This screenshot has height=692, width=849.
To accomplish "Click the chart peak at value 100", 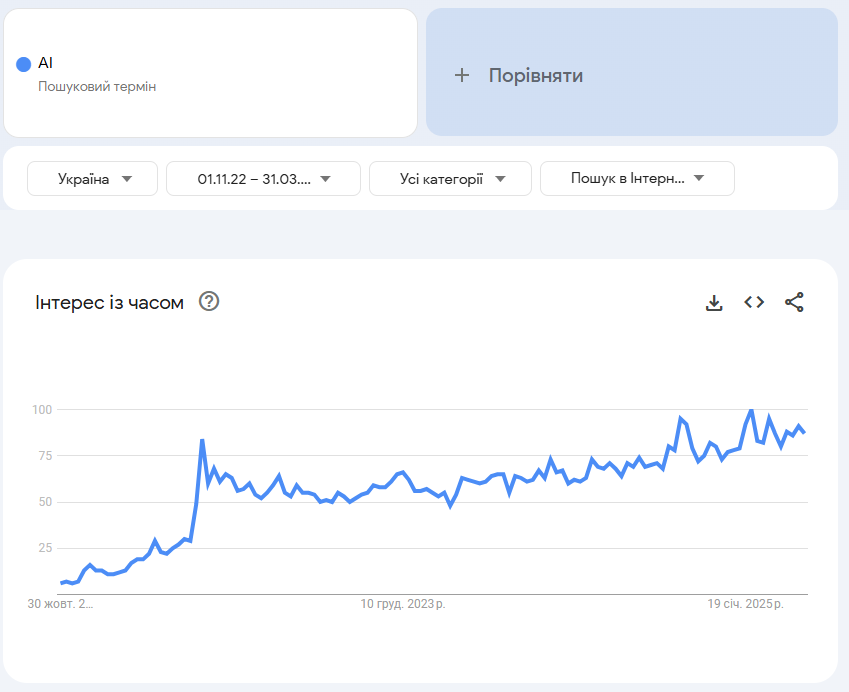I will click(x=751, y=410).
